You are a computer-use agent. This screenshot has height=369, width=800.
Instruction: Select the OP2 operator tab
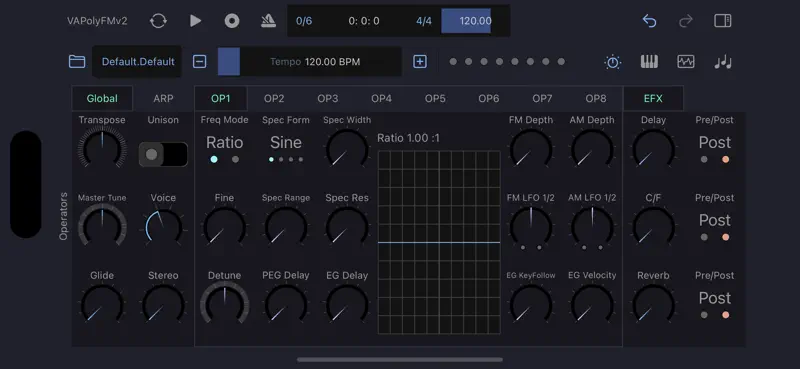tap(274, 99)
